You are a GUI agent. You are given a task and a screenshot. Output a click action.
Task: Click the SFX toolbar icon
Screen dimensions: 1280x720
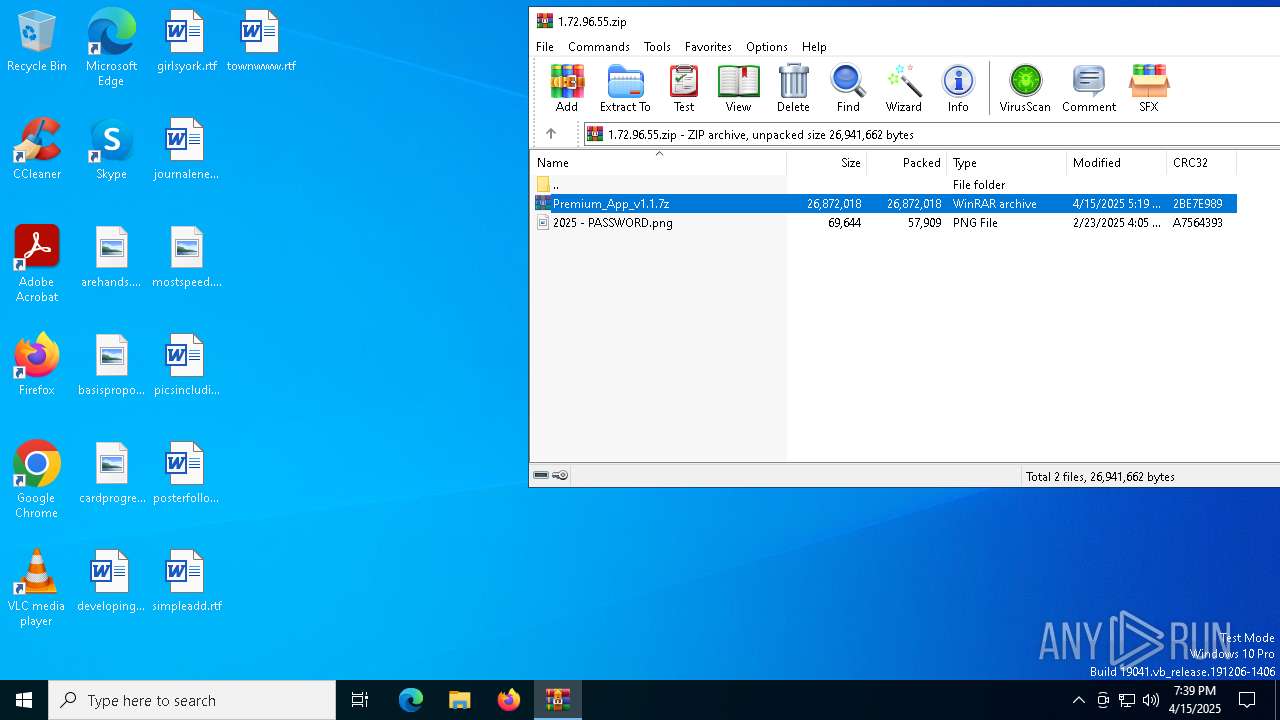click(1149, 88)
